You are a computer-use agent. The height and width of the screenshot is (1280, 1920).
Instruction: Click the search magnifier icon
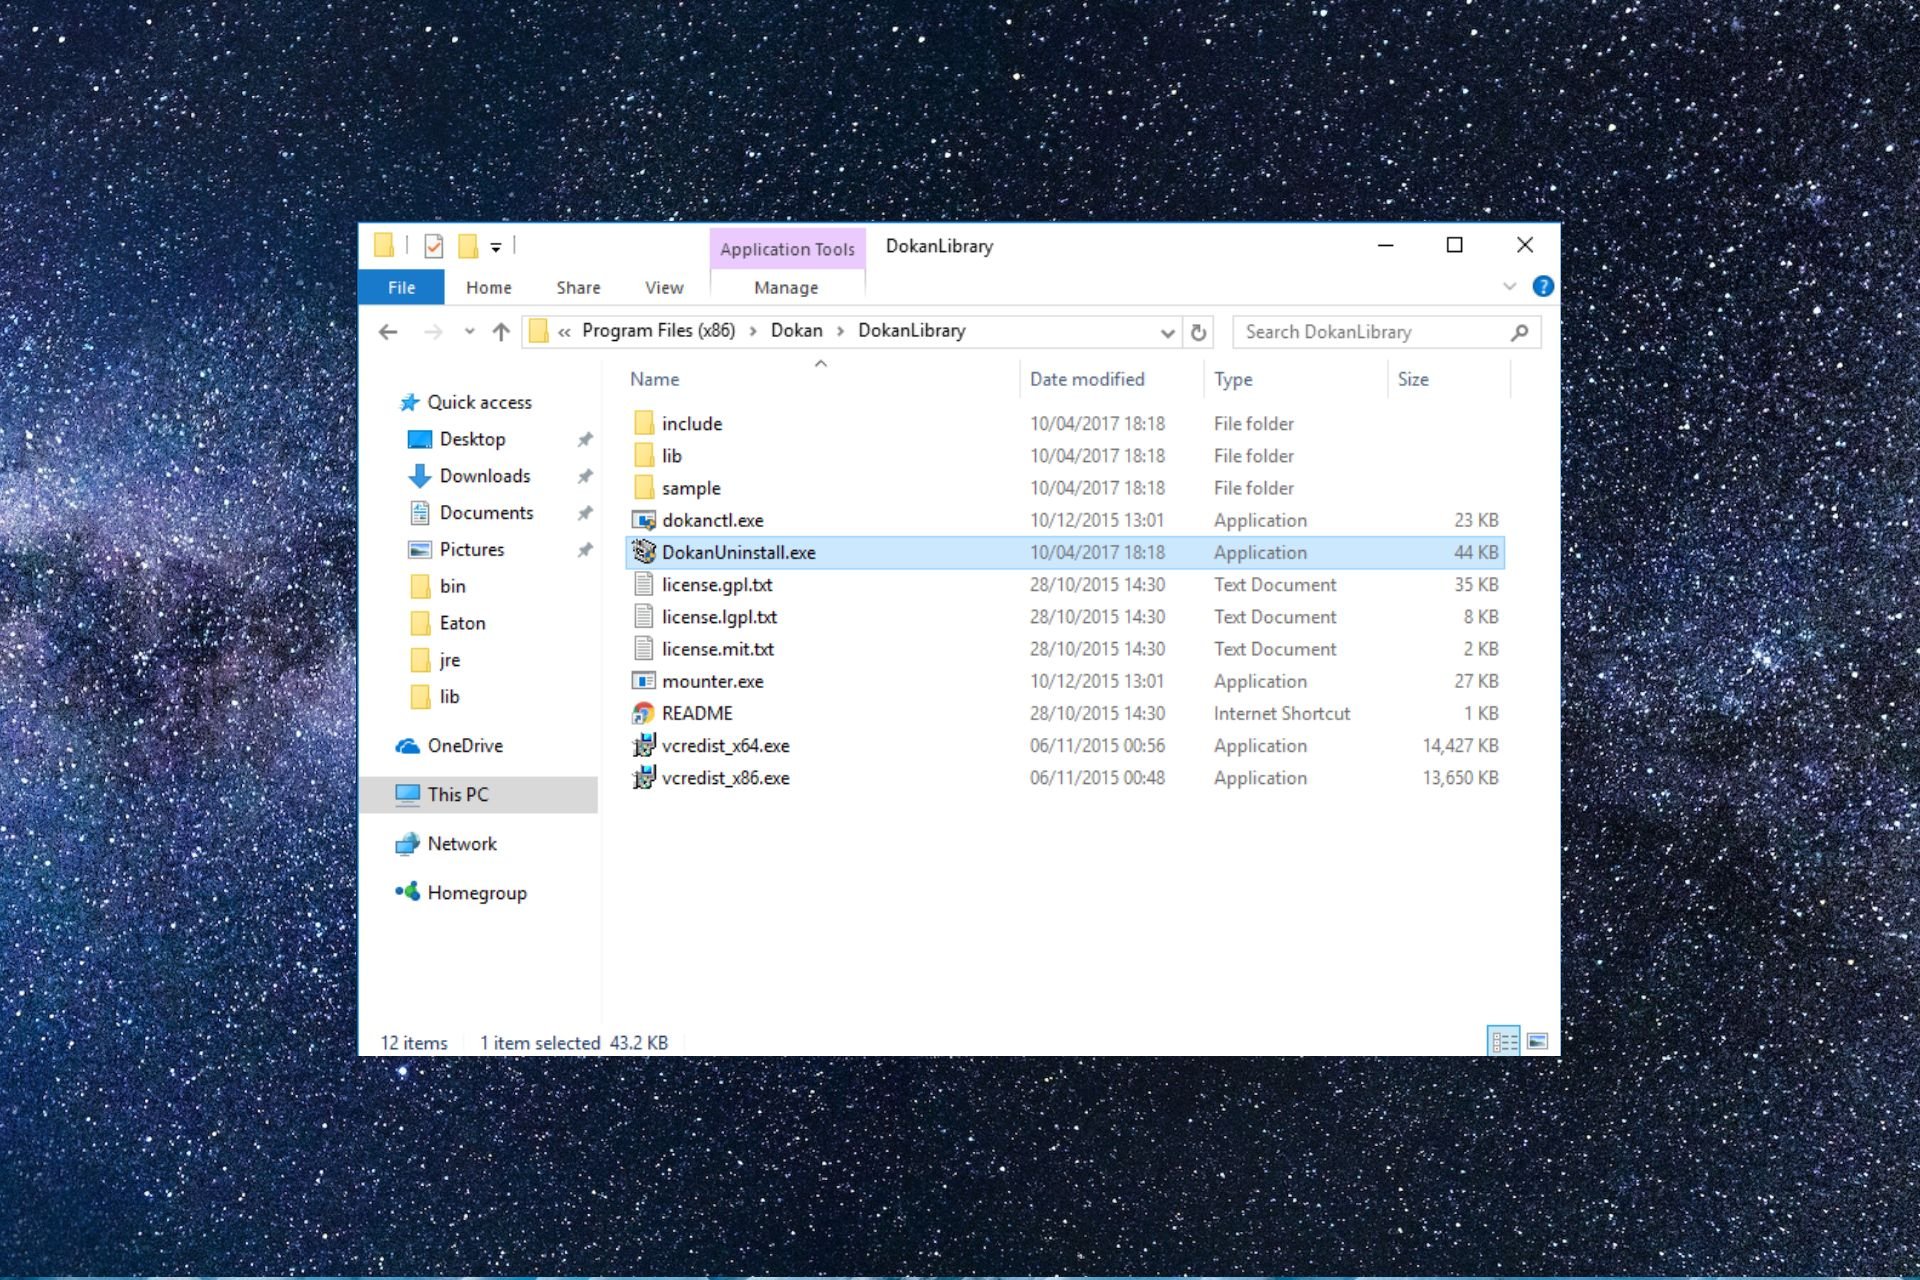coord(1519,332)
